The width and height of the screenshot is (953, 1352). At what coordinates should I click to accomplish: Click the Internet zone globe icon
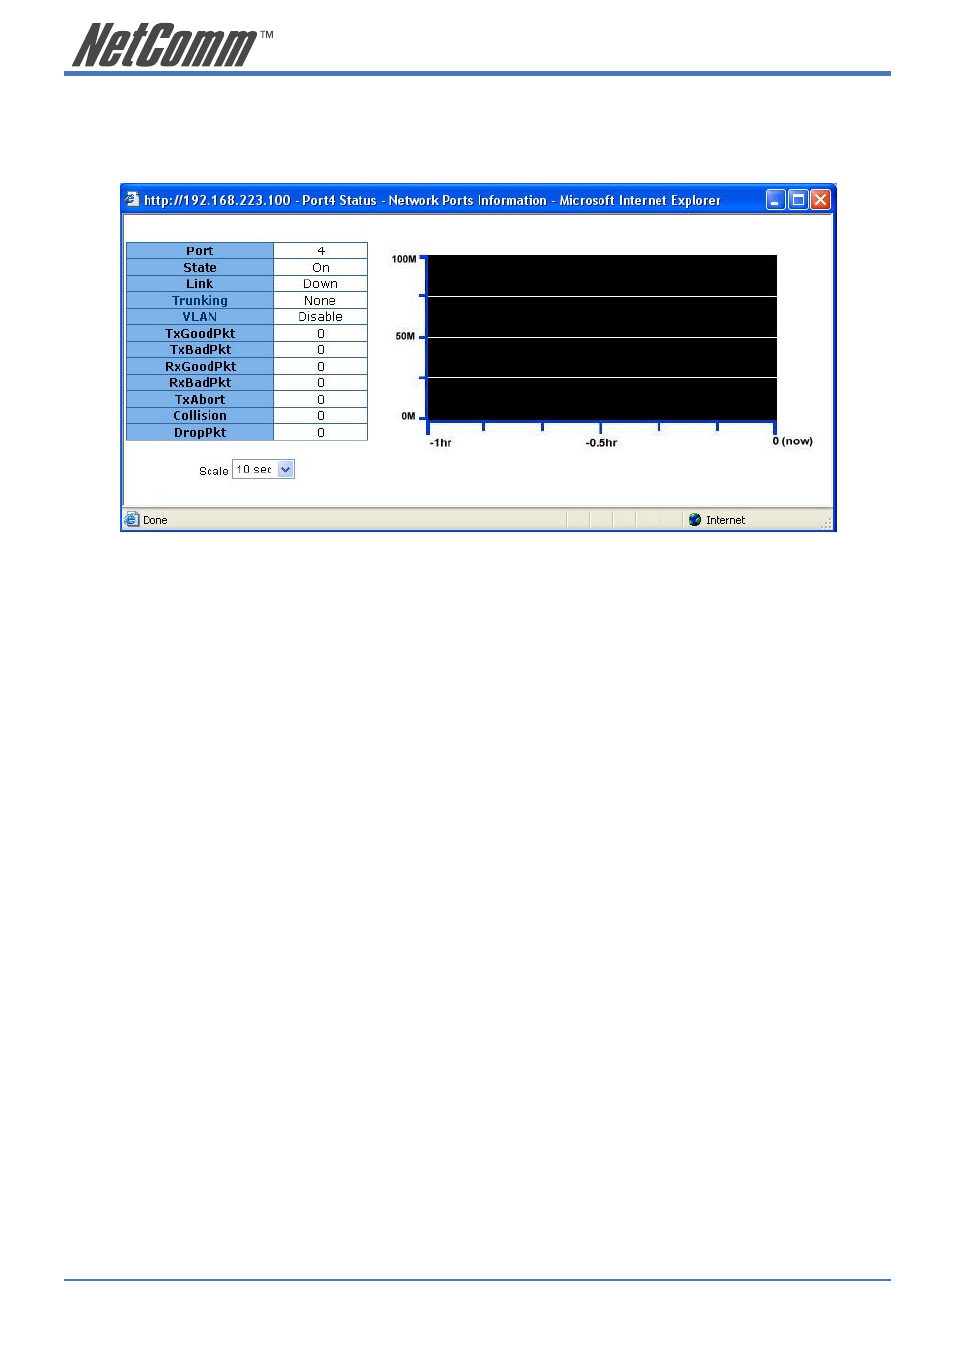click(x=695, y=520)
